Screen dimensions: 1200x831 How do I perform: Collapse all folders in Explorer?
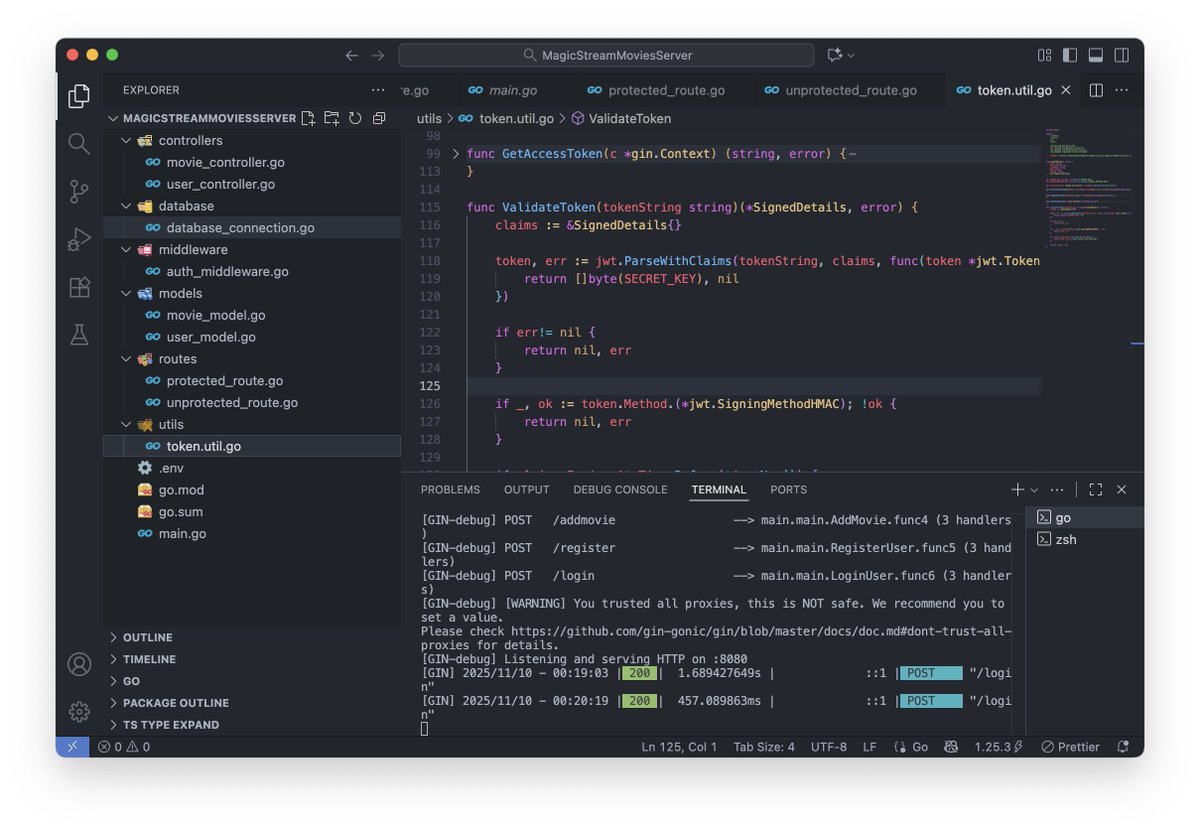[x=379, y=118]
